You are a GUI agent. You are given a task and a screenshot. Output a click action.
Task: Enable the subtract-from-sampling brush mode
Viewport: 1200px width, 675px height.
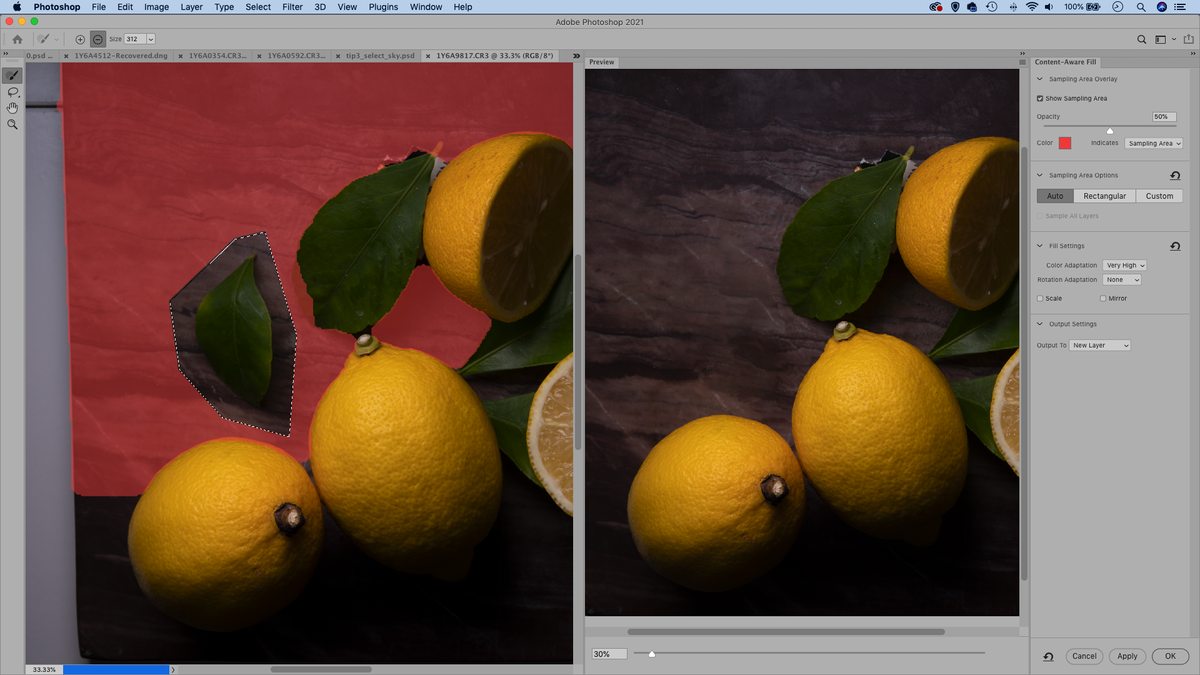click(97, 39)
